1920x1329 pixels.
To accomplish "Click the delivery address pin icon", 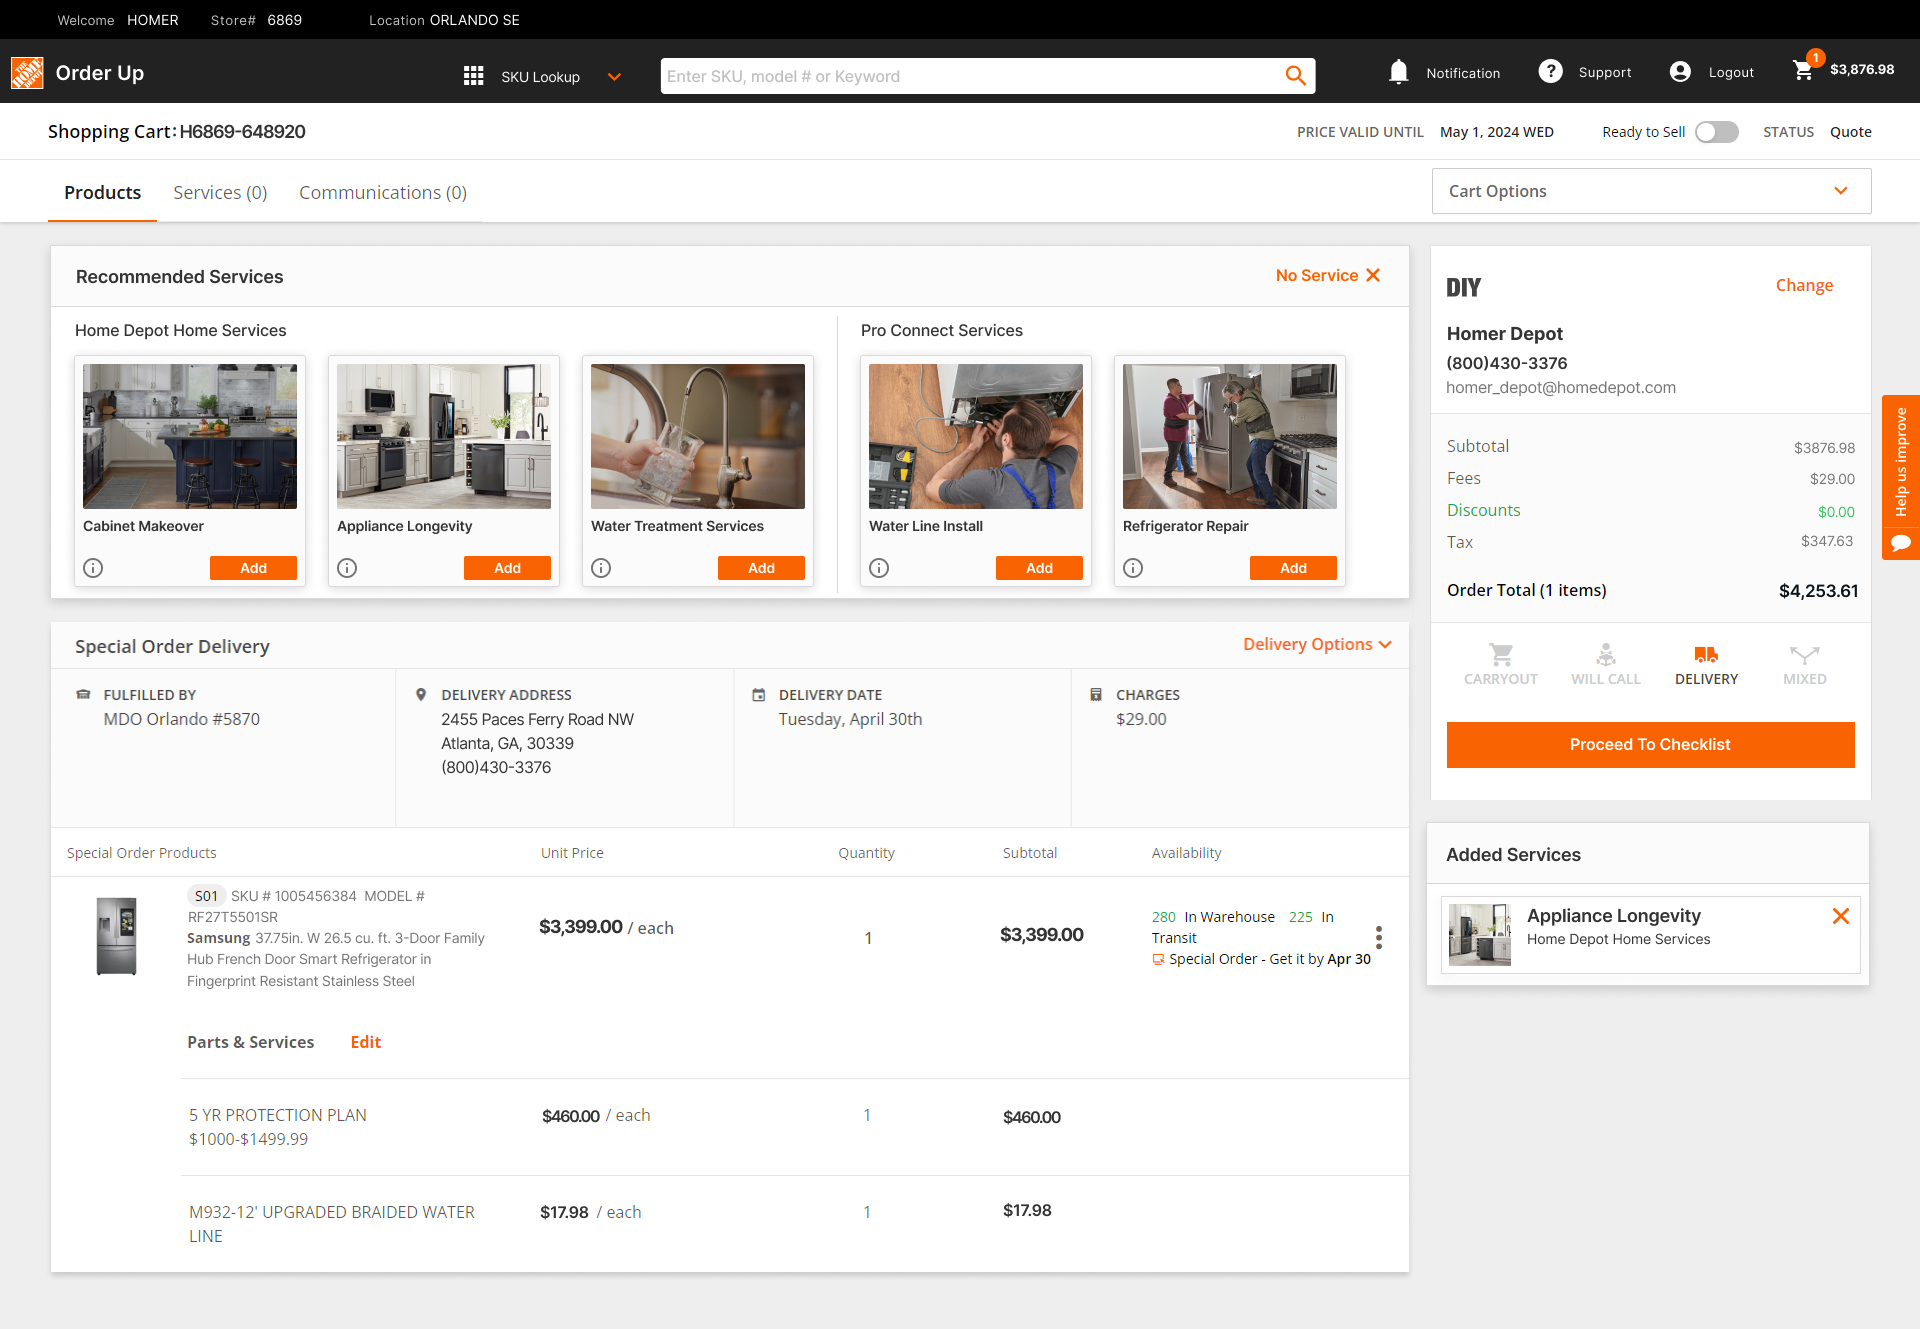I will click(x=421, y=694).
